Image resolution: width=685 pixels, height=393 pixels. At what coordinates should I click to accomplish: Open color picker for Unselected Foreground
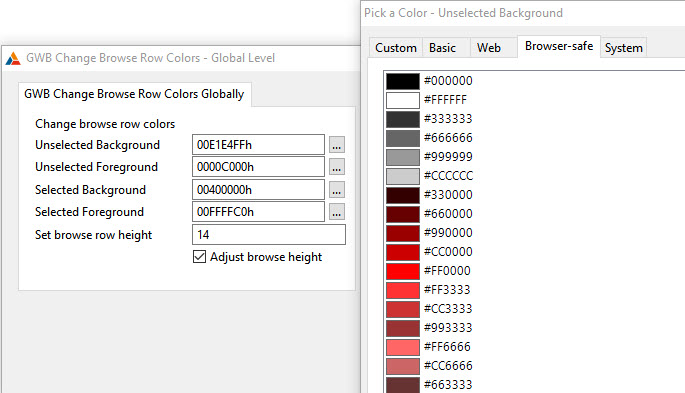[336, 167]
